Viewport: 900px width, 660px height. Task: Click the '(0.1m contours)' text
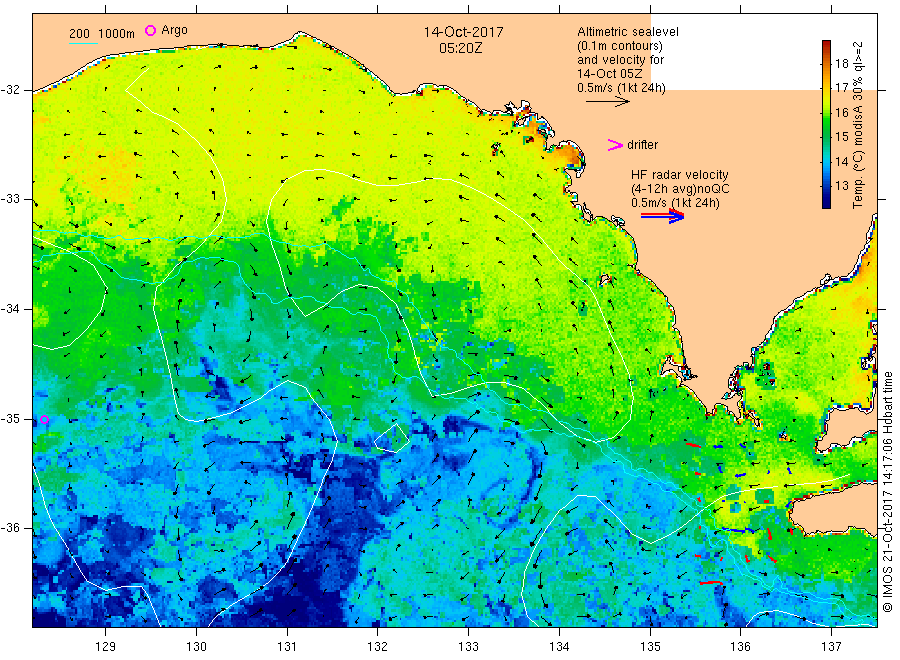(620, 46)
